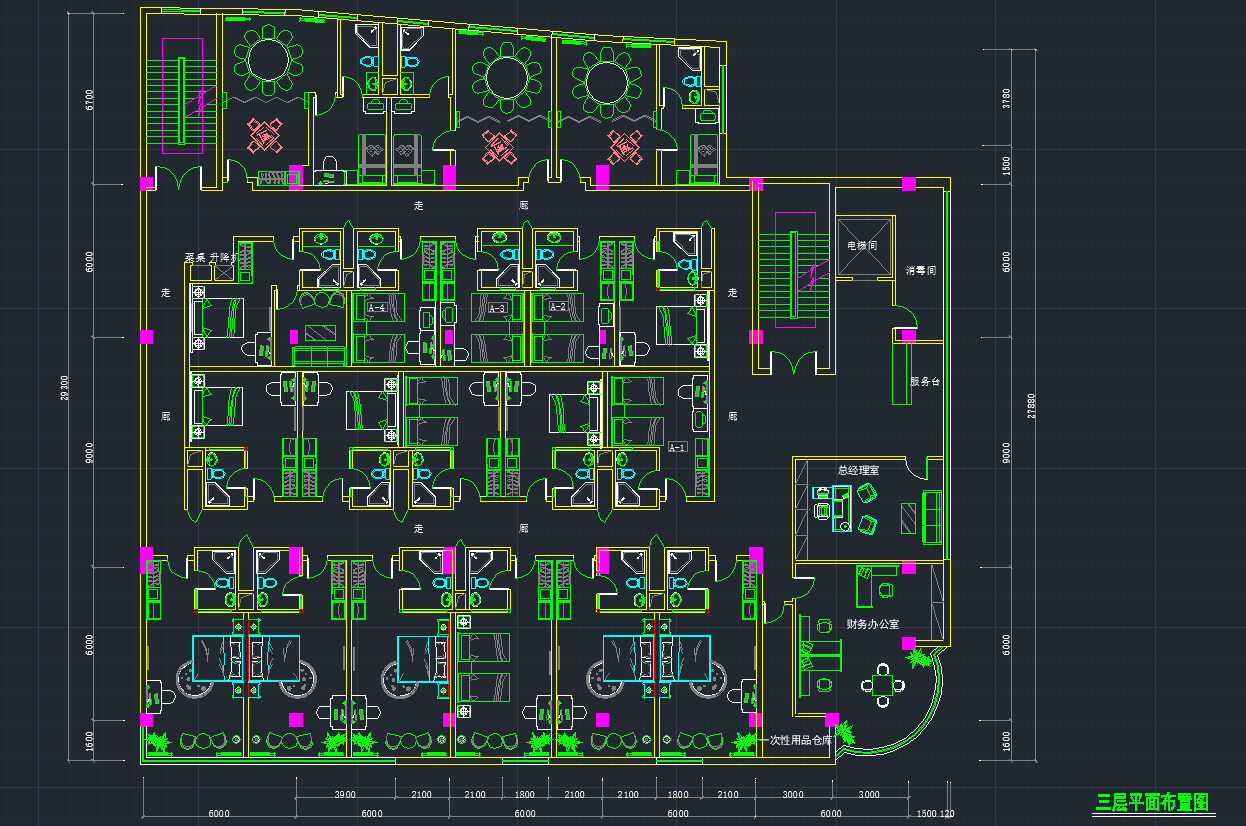Click the A-2 room tag
Screen dimensions: 1246x826
pyautogui.click(x=557, y=307)
